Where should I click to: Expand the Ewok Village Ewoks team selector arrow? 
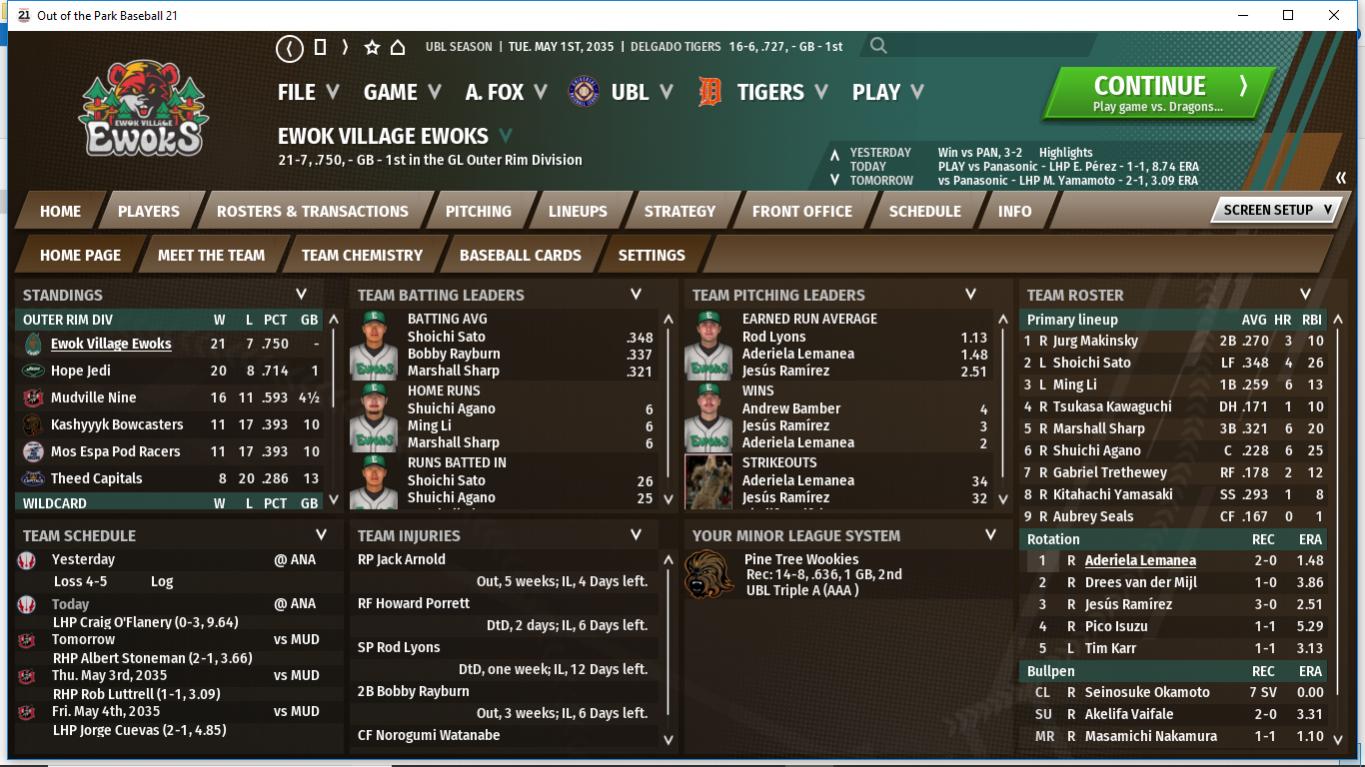click(x=505, y=136)
